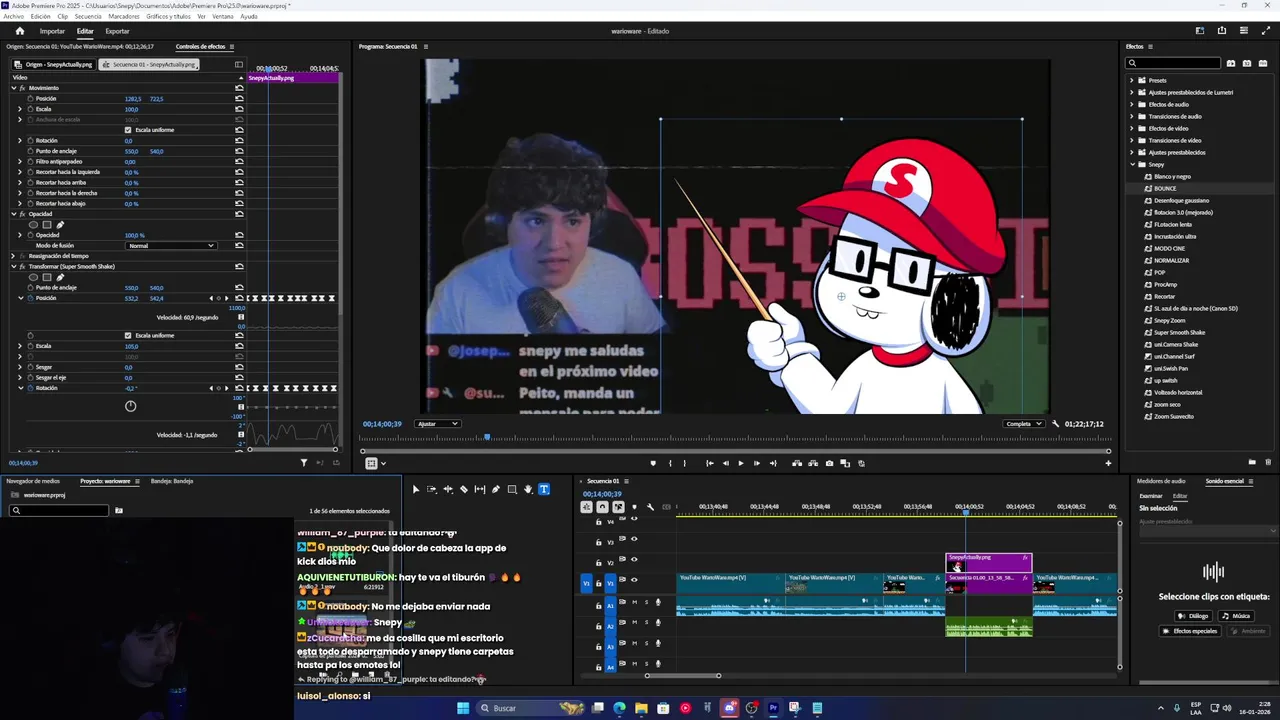Open quick export icon in header
The height and width of the screenshot is (720, 1280).
click(1221, 31)
